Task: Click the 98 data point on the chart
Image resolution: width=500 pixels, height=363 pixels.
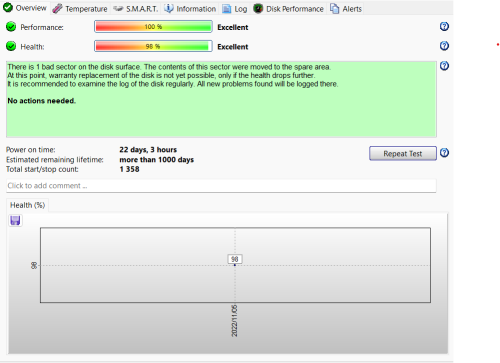Action: (x=235, y=265)
